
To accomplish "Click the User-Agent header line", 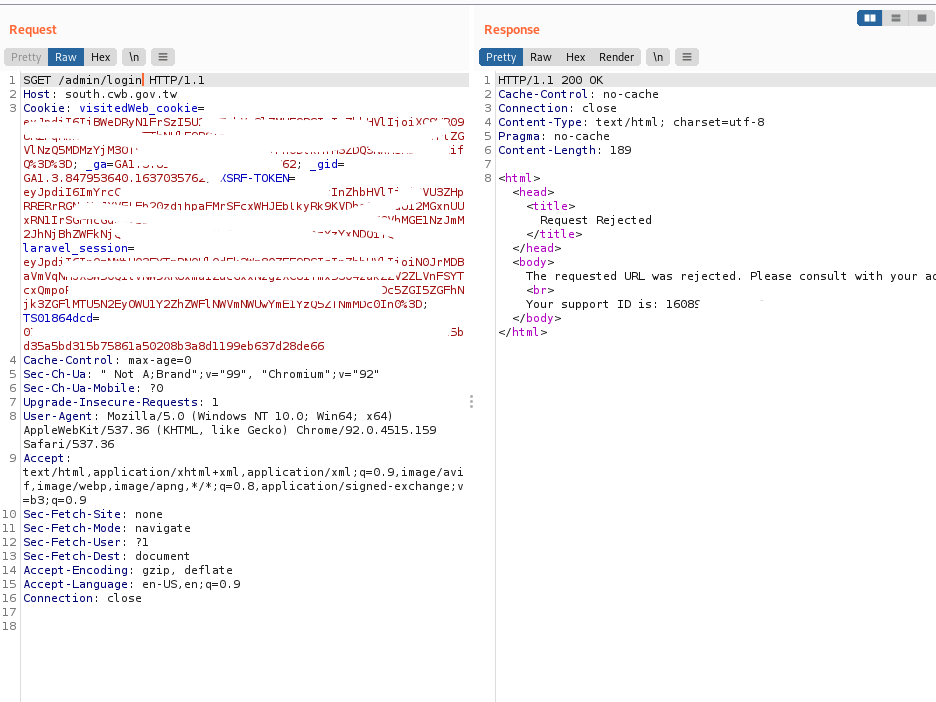I will (208, 416).
